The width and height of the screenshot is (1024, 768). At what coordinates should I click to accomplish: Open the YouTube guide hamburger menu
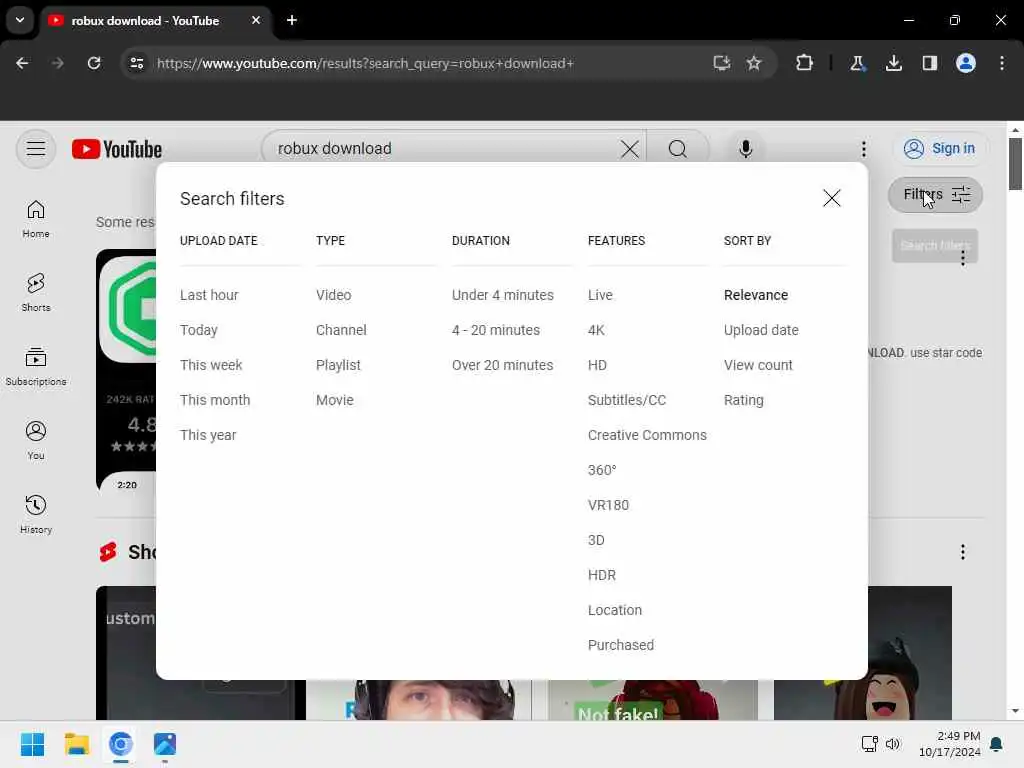tap(36, 149)
